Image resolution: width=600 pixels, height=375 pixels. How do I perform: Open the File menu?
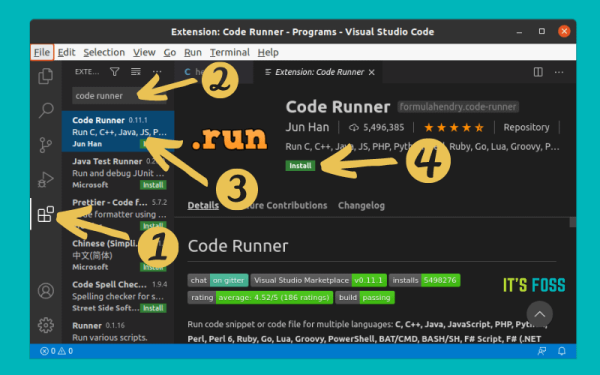click(42, 52)
